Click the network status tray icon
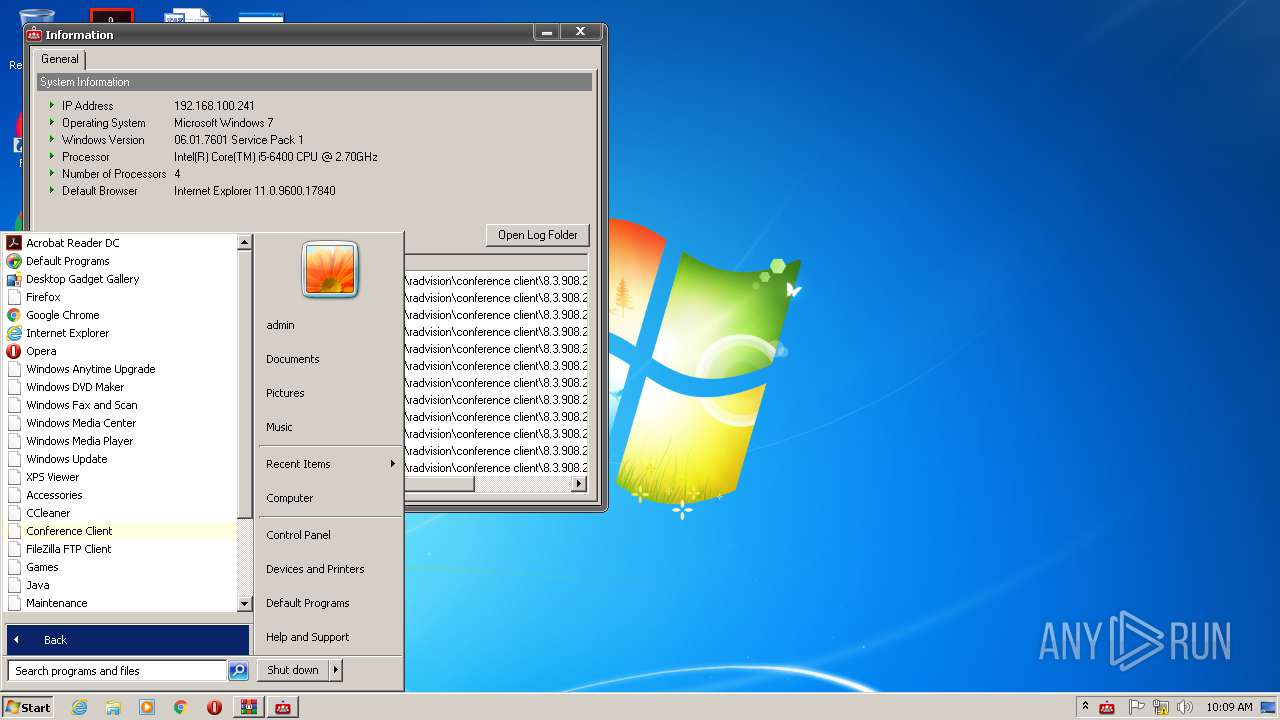 tap(1160, 707)
